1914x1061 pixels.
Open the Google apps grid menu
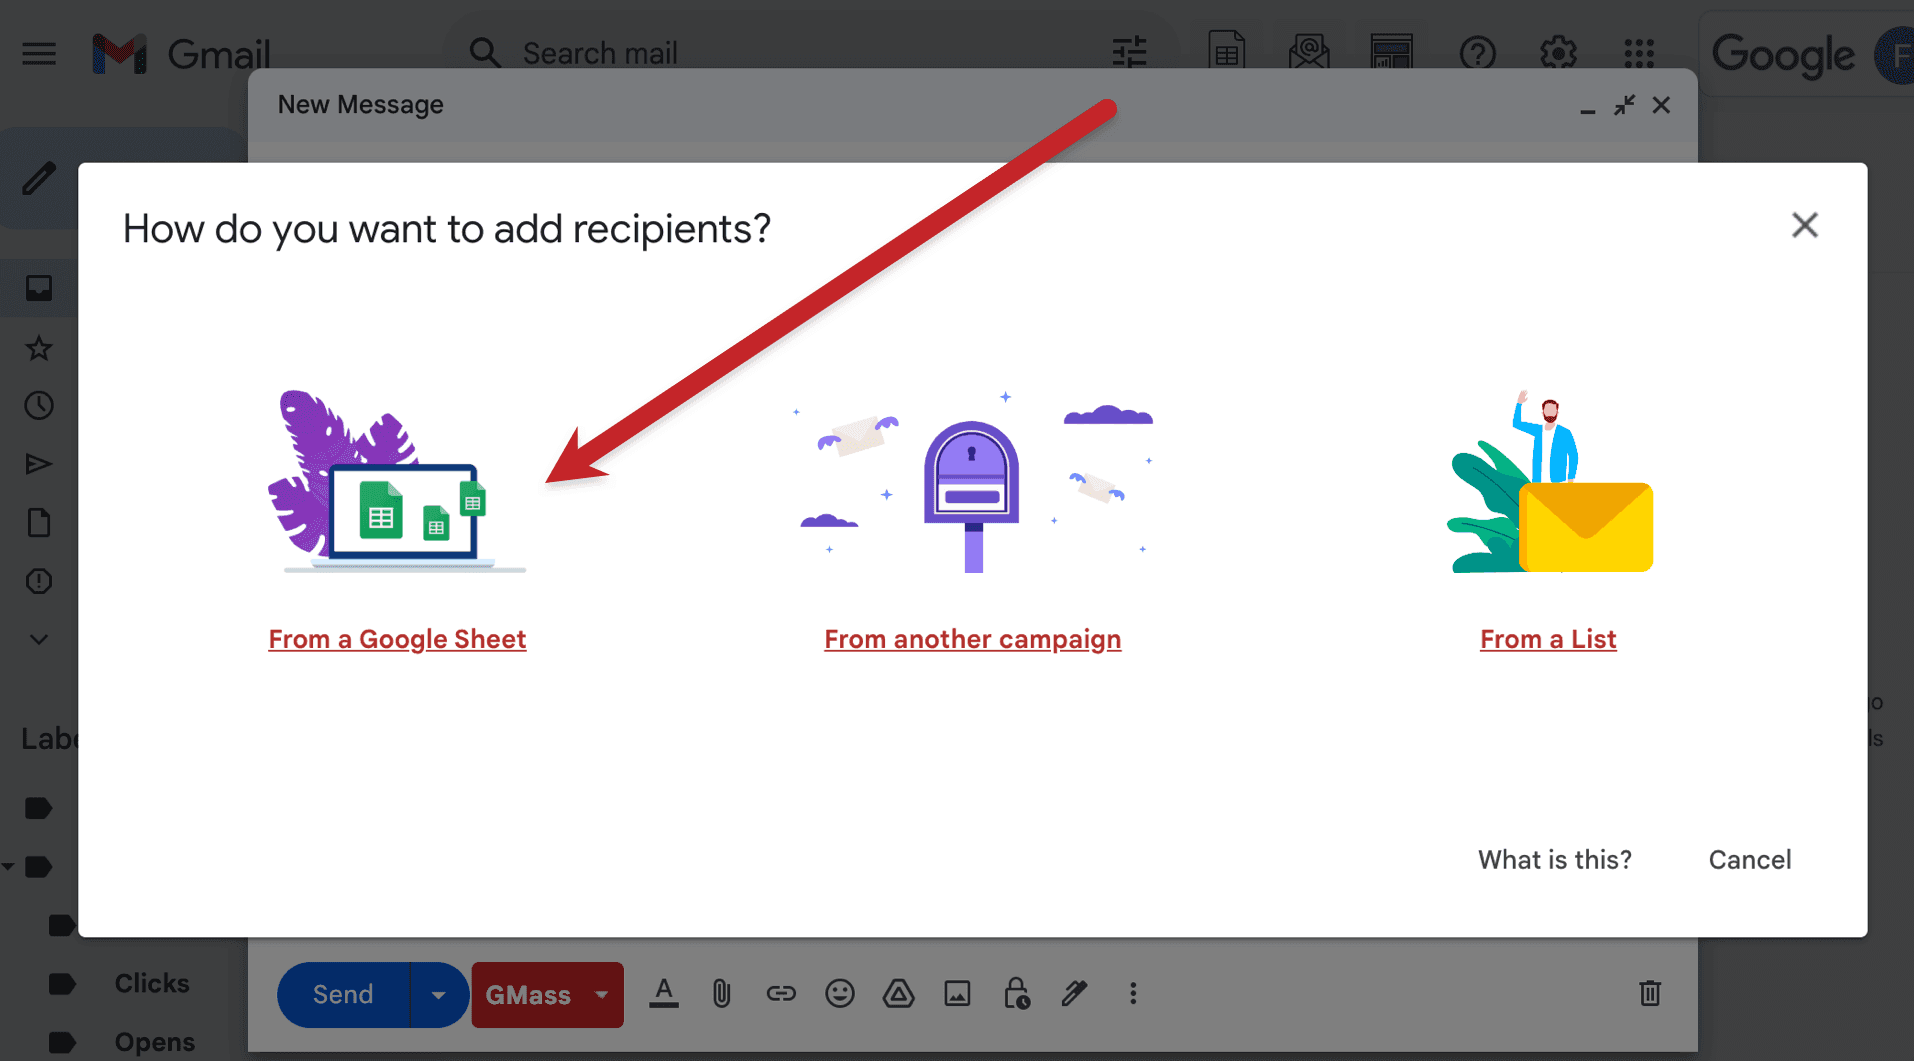click(x=1637, y=53)
